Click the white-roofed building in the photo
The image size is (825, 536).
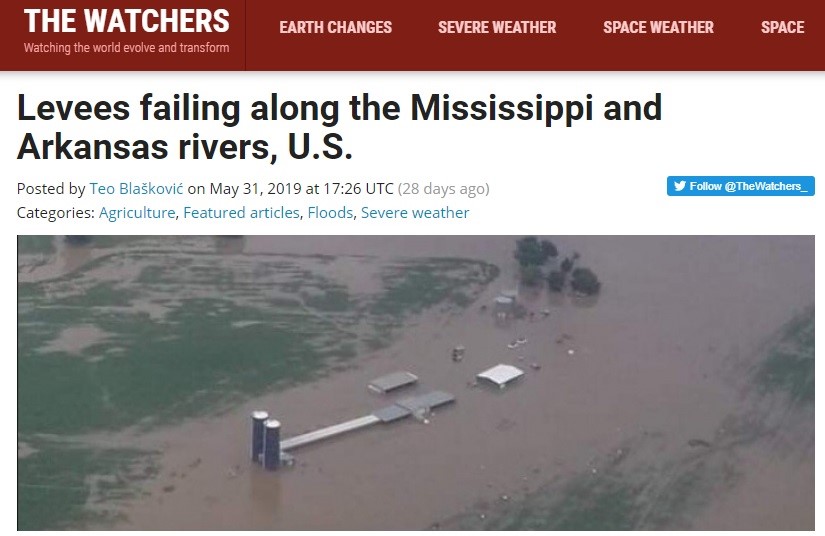[x=500, y=376]
